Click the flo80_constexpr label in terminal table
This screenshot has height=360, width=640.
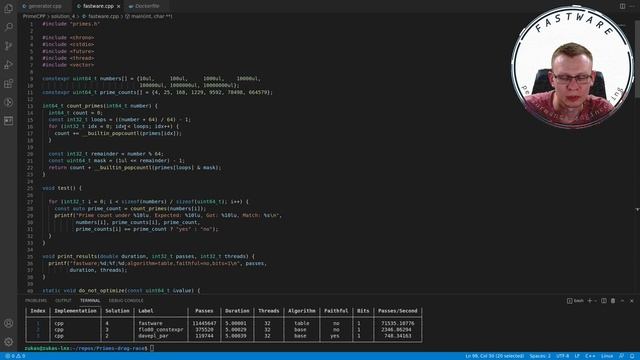161,329
